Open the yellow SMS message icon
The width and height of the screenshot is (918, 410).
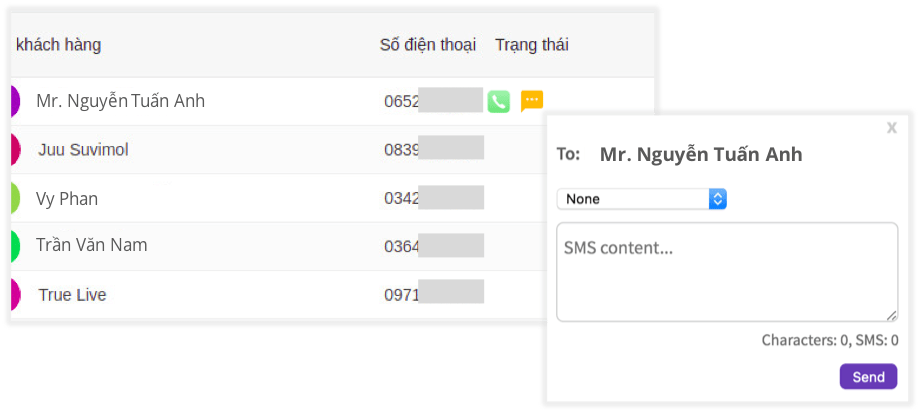pyautogui.click(x=532, y=101)
